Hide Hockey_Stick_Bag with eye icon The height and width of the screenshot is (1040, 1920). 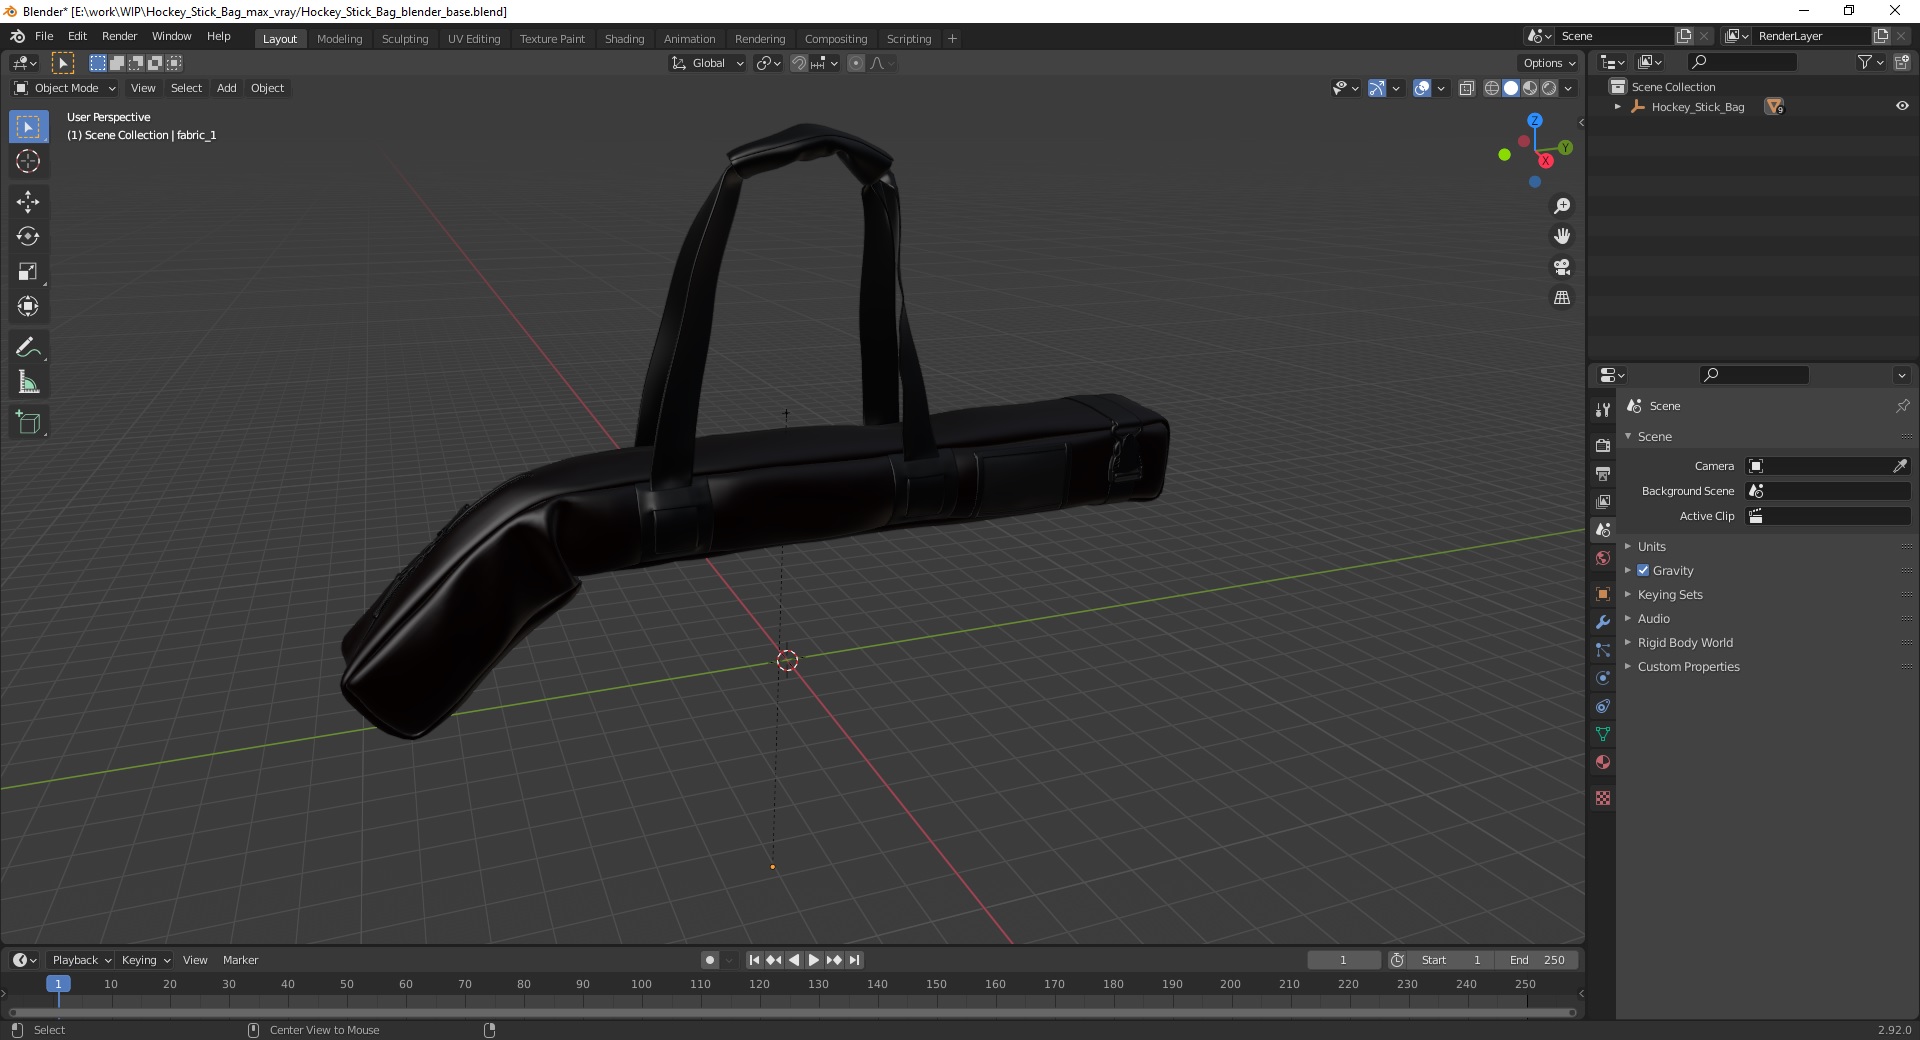click(x=1902, y=106)
